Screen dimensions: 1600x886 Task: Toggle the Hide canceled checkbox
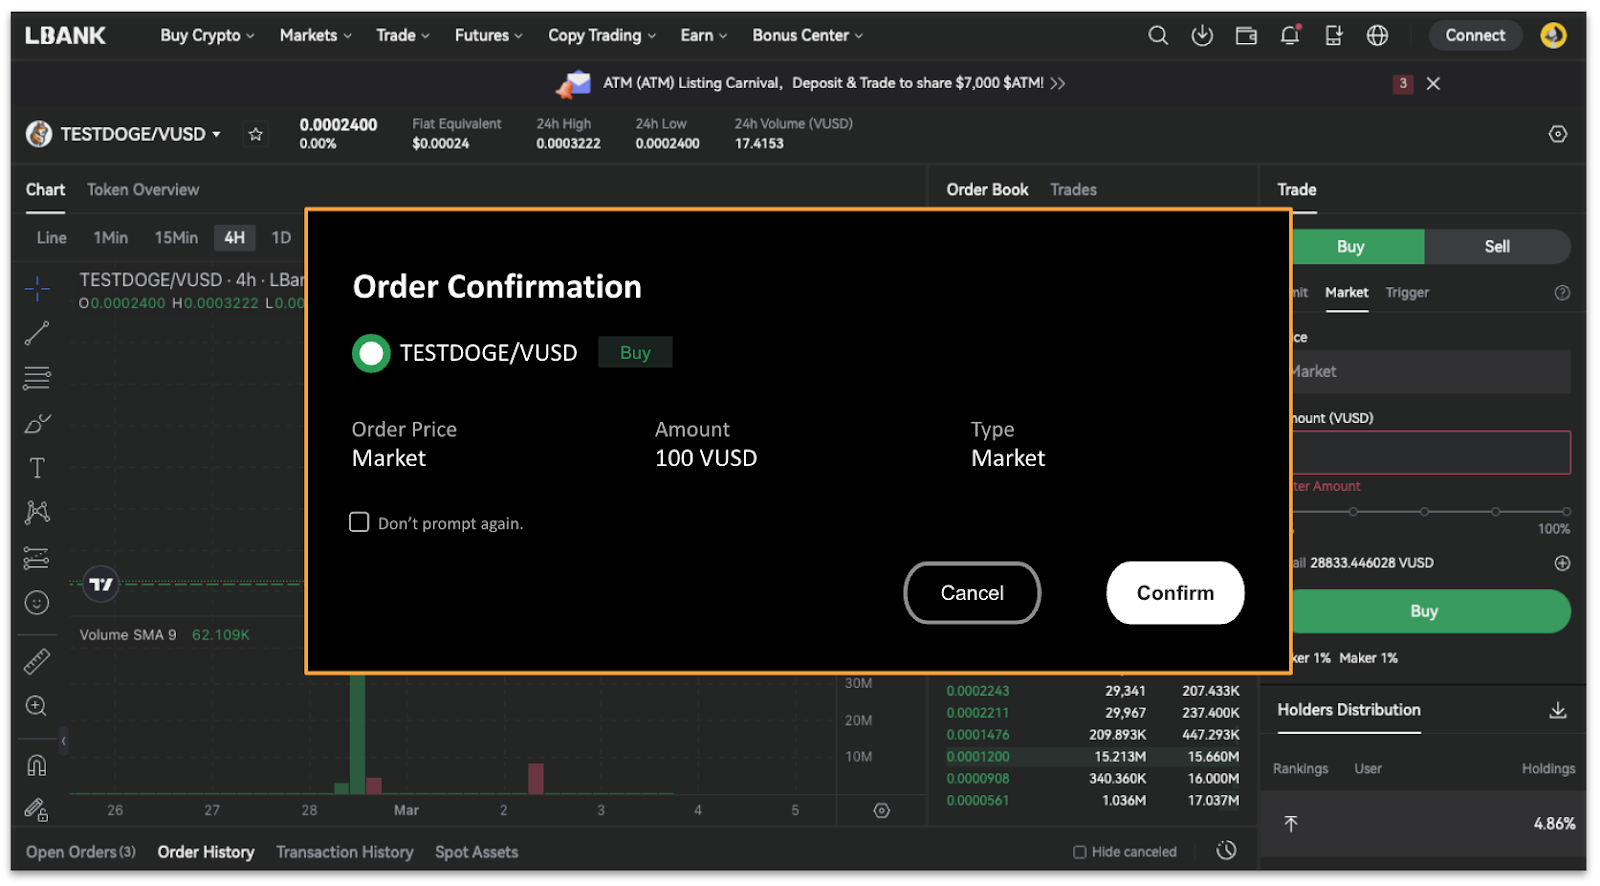(1080, 852)
